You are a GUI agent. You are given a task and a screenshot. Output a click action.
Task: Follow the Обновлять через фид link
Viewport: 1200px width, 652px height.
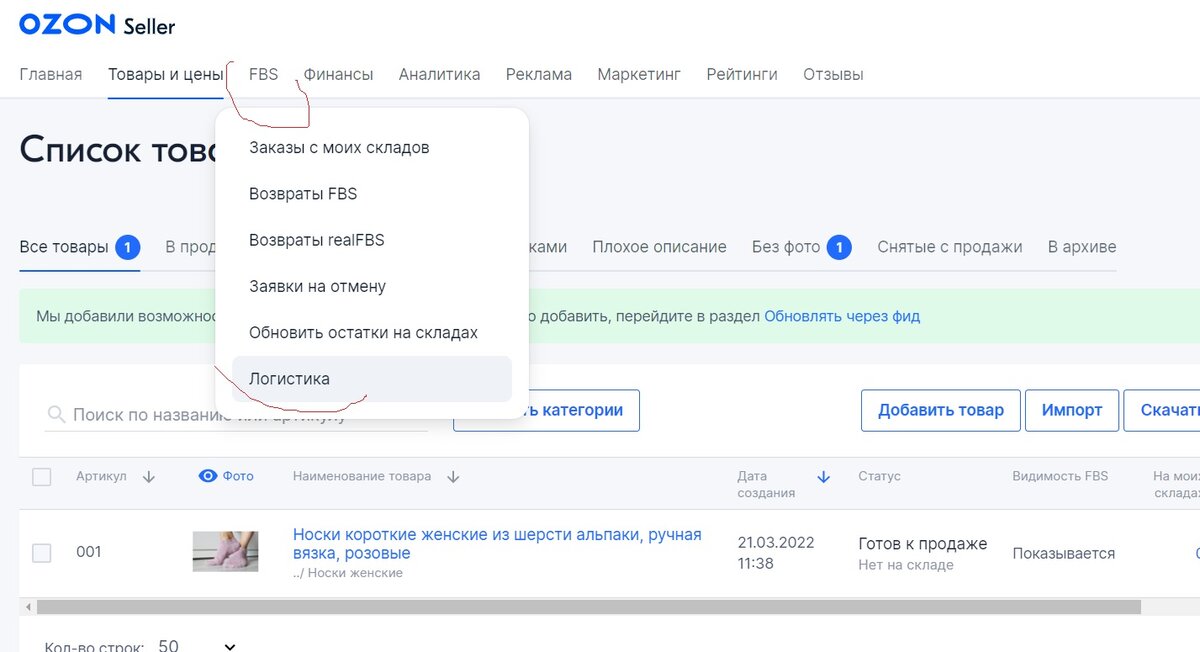point(842,316)
